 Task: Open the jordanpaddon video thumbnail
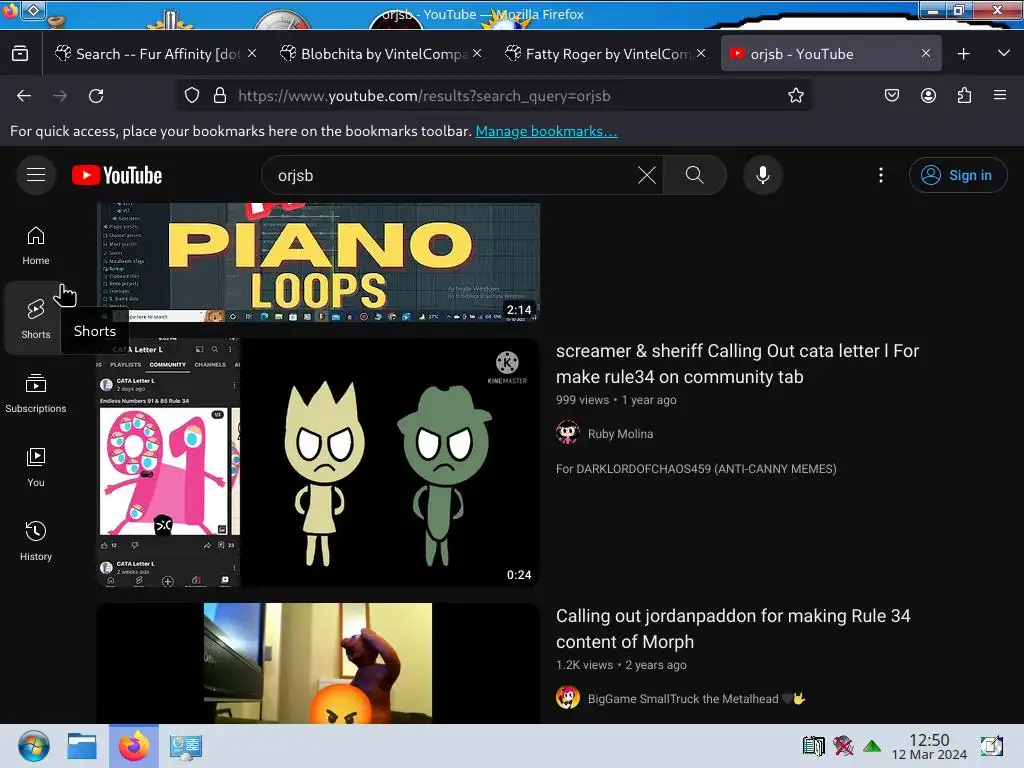pos(319,663)
